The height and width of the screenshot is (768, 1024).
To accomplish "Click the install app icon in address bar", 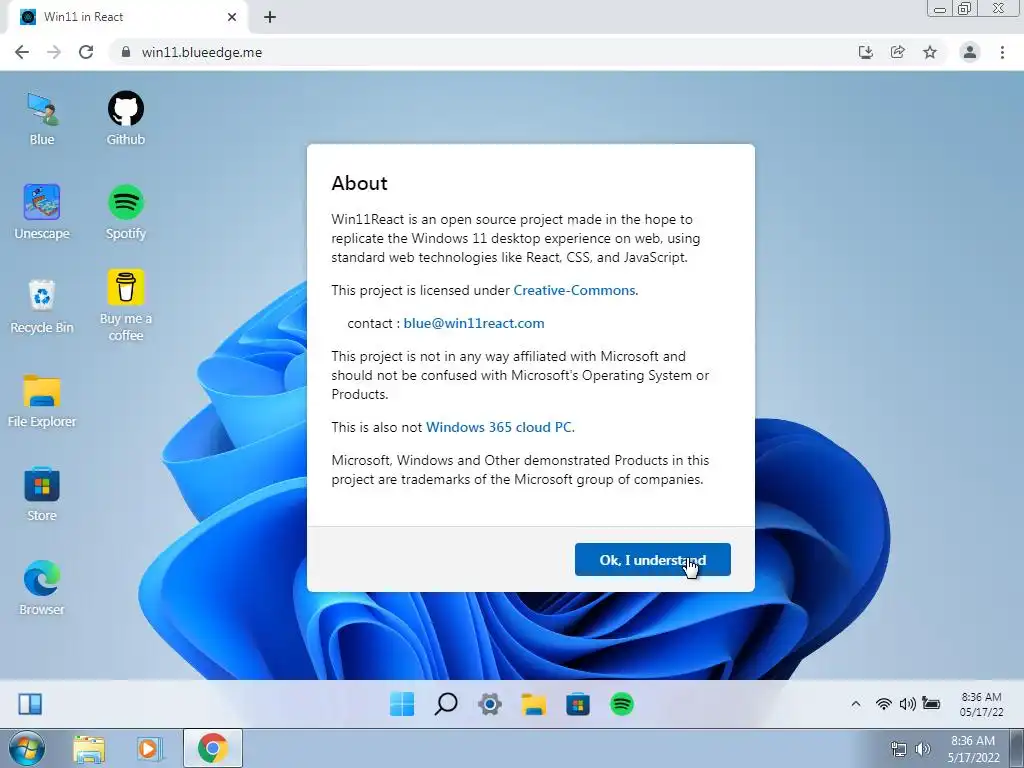I will point(865,52).
